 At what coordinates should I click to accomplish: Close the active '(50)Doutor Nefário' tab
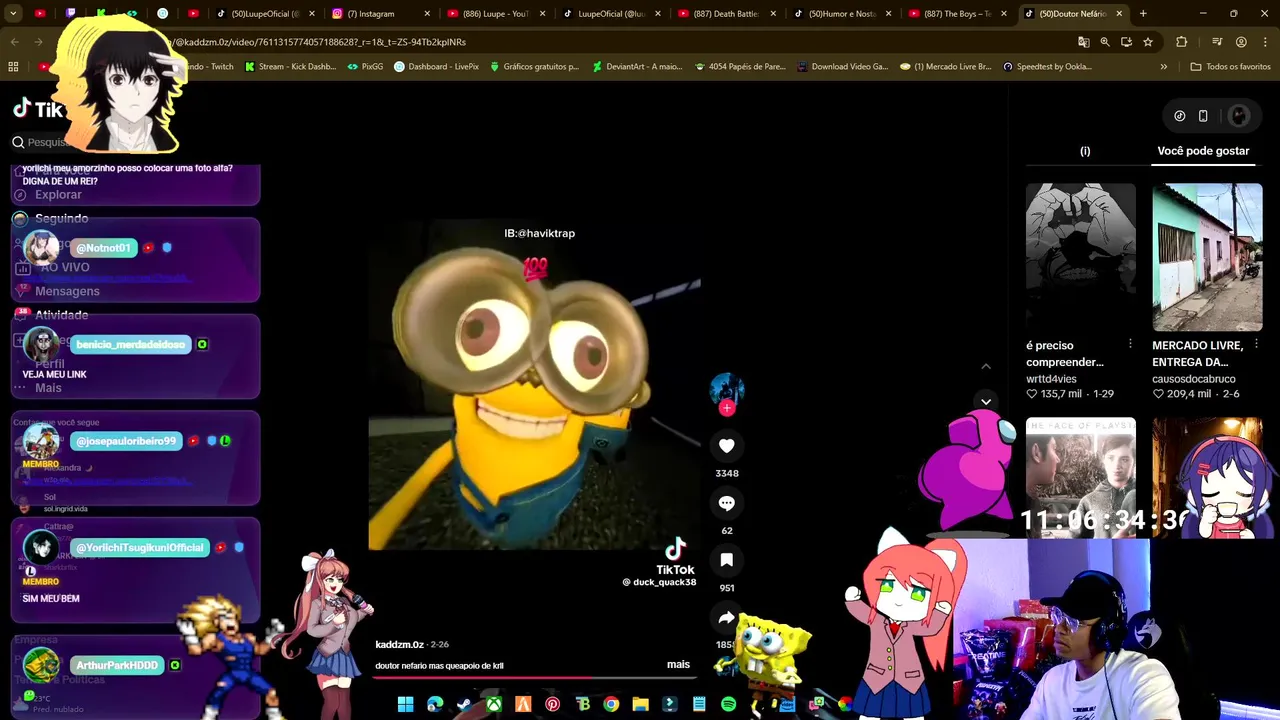[x=1119, y=14]
